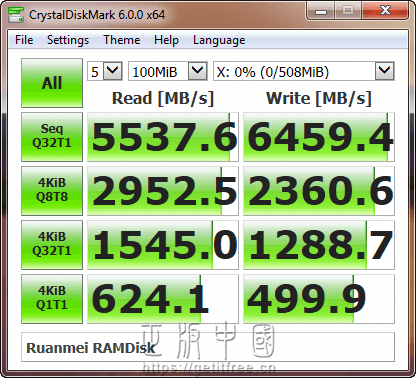Start the Seq Q32T1 test

tap(52, 137)
